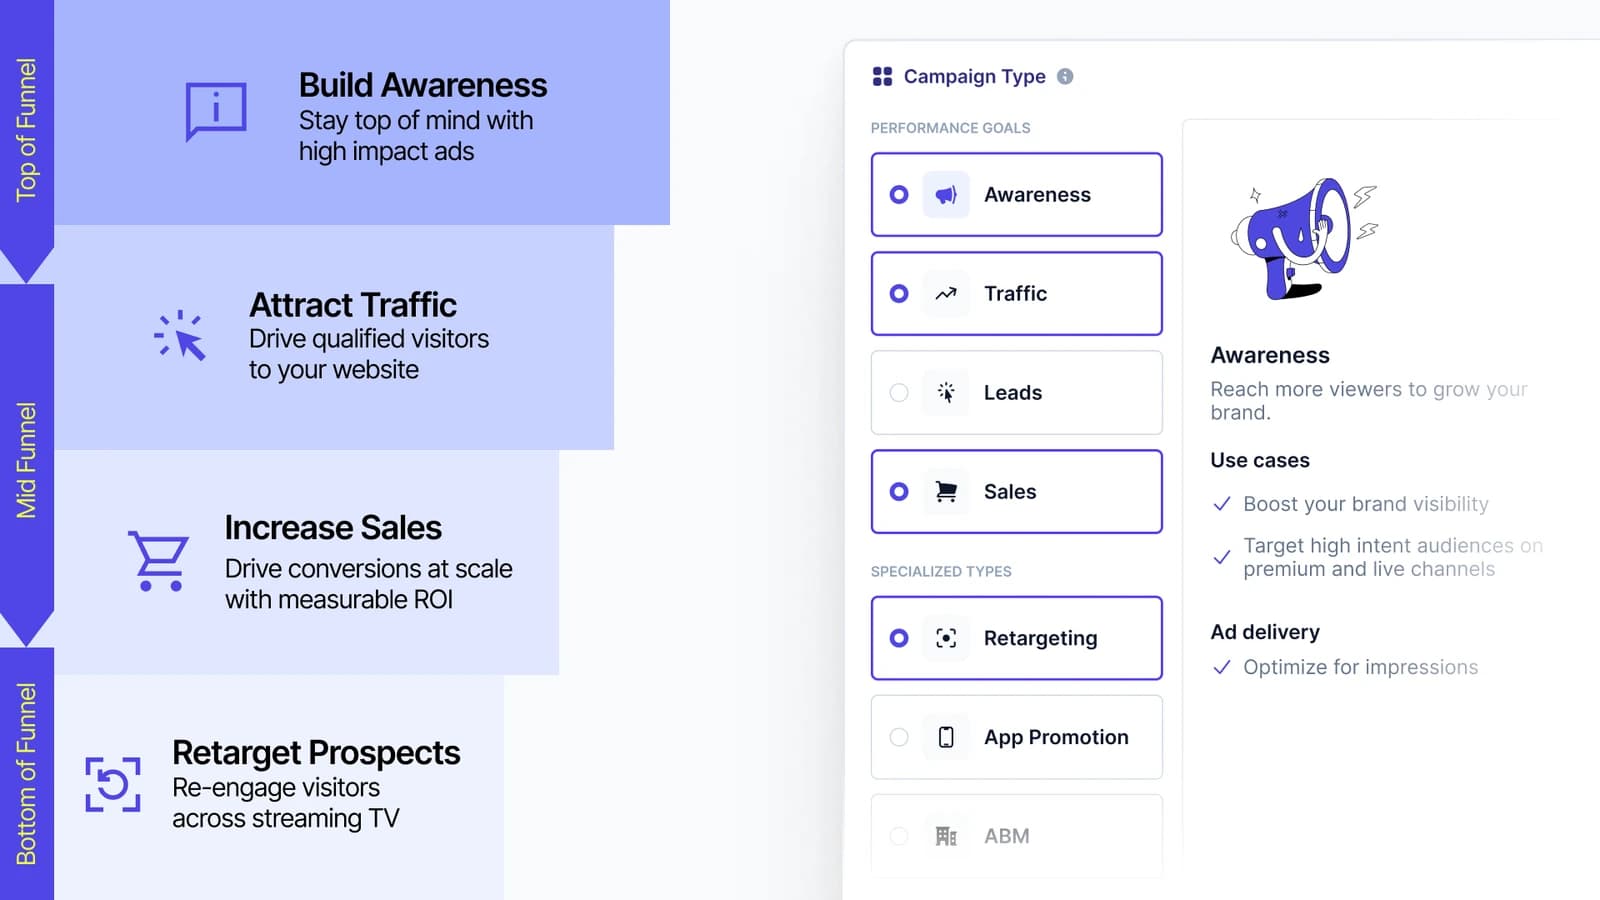Select the App Promotion radio button
The image size is (1600, 900).
click(x=899, y=737)
